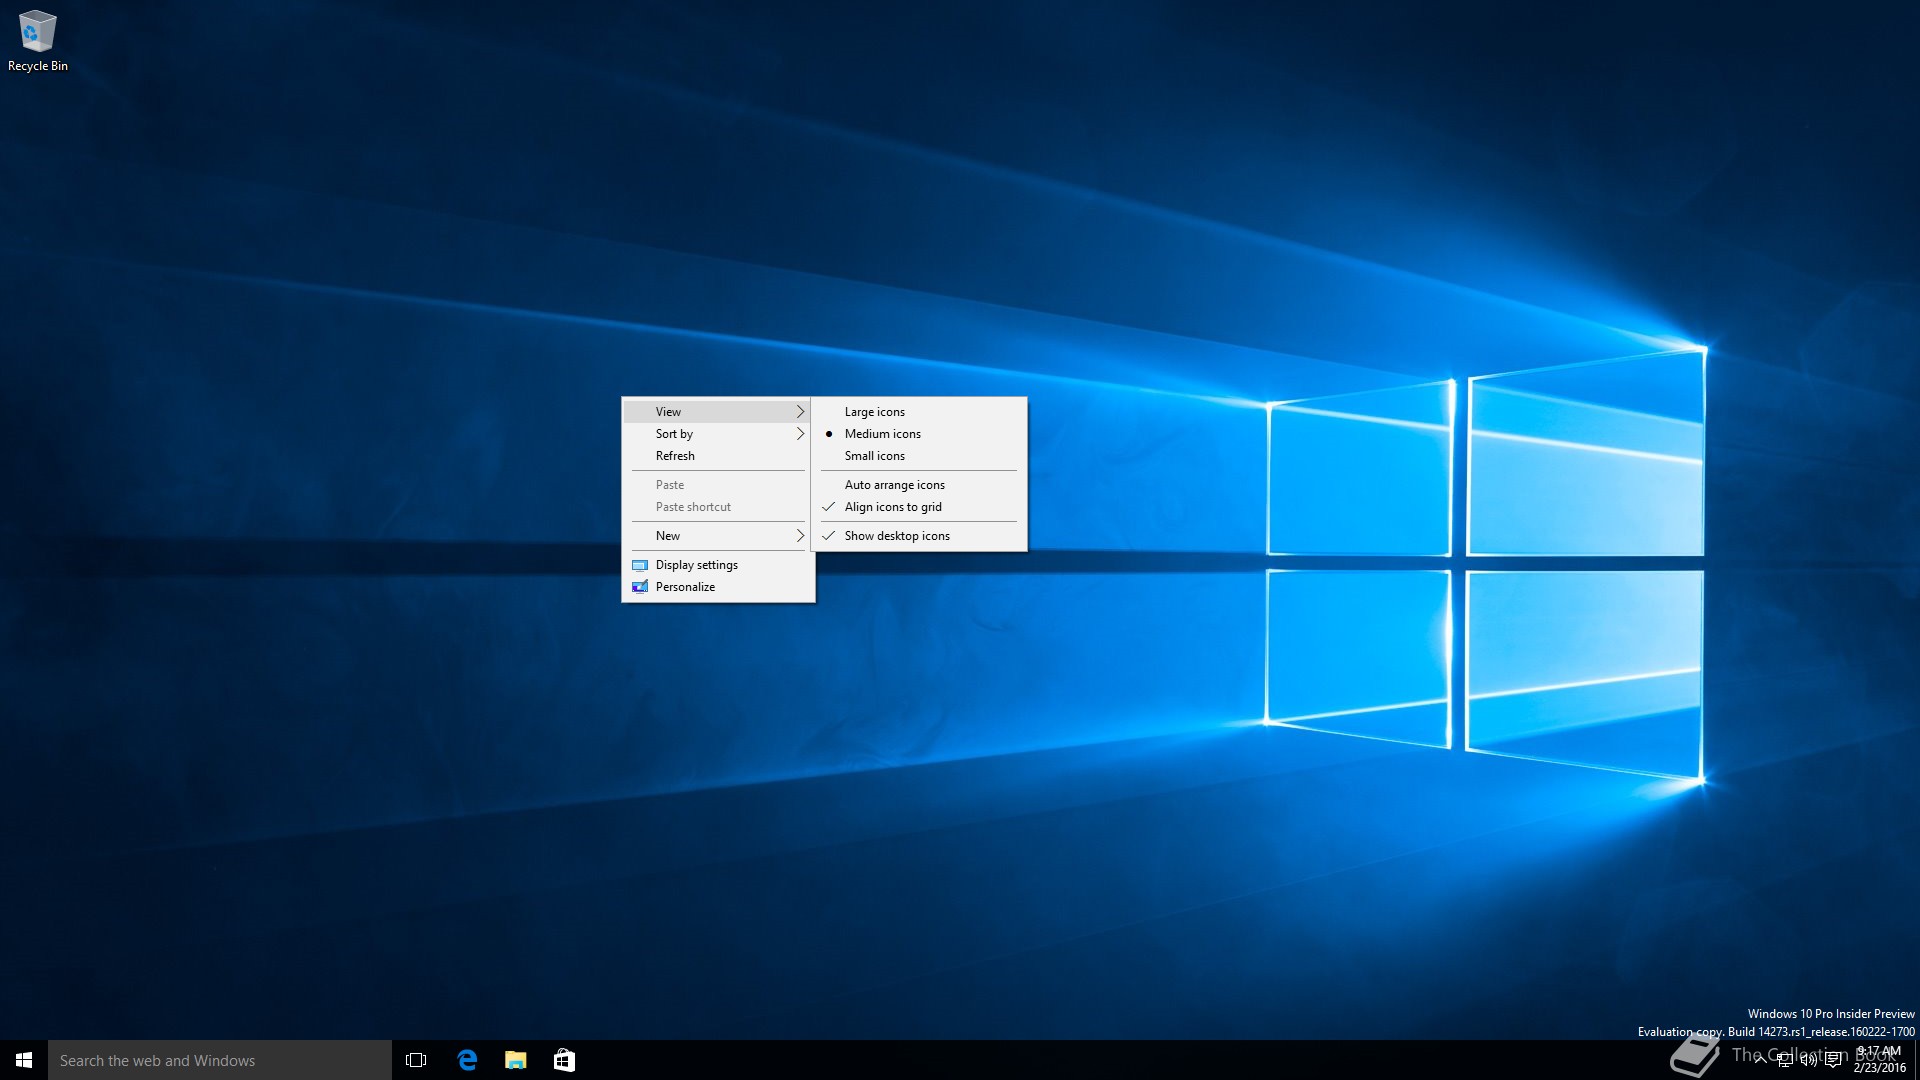Click the Search the web and Windows box
The image size is (1920, 1080).
click(220, 1060)
